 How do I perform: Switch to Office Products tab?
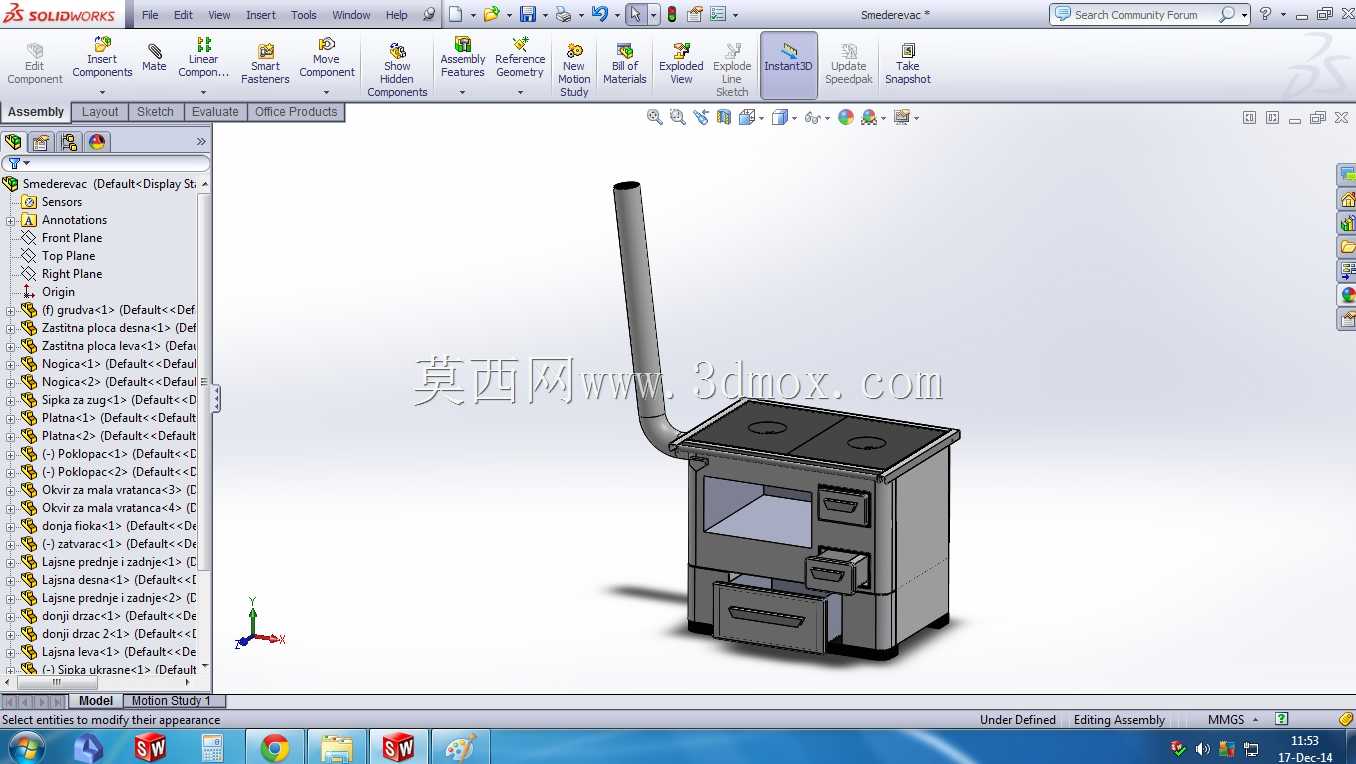click(x=296, y=112)
